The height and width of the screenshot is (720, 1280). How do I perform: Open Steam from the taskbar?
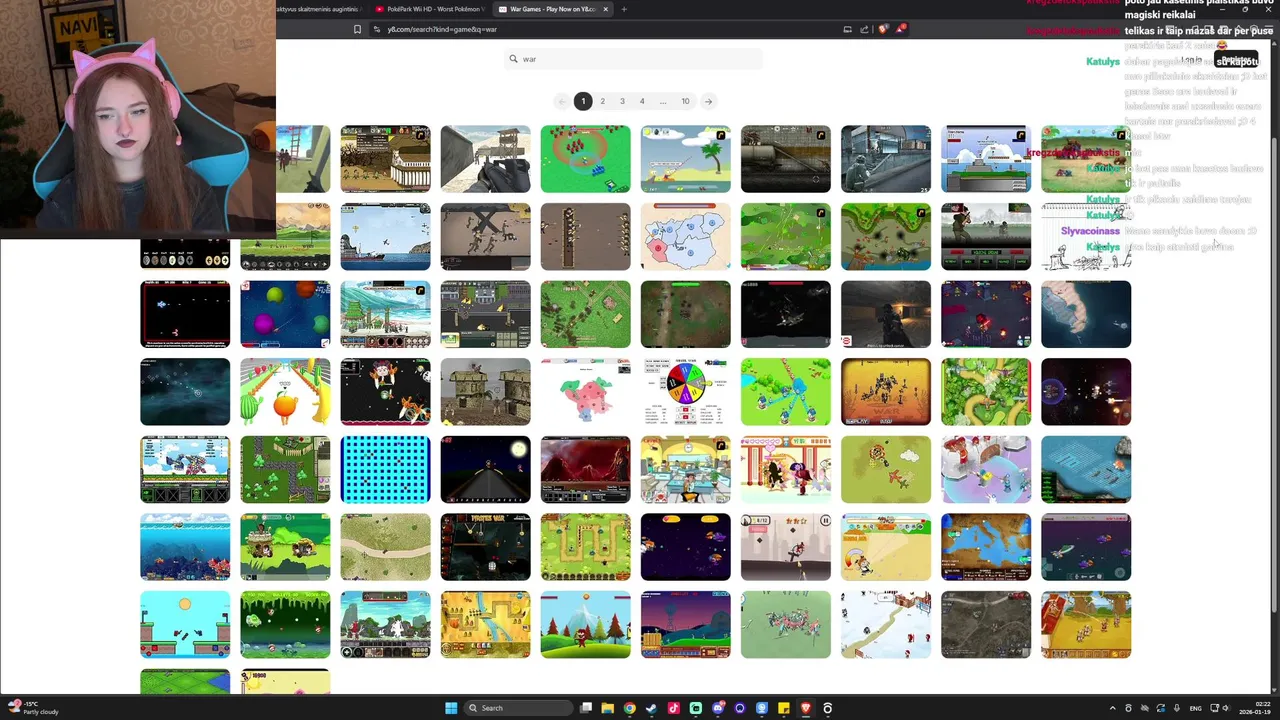tap(651, 708)
